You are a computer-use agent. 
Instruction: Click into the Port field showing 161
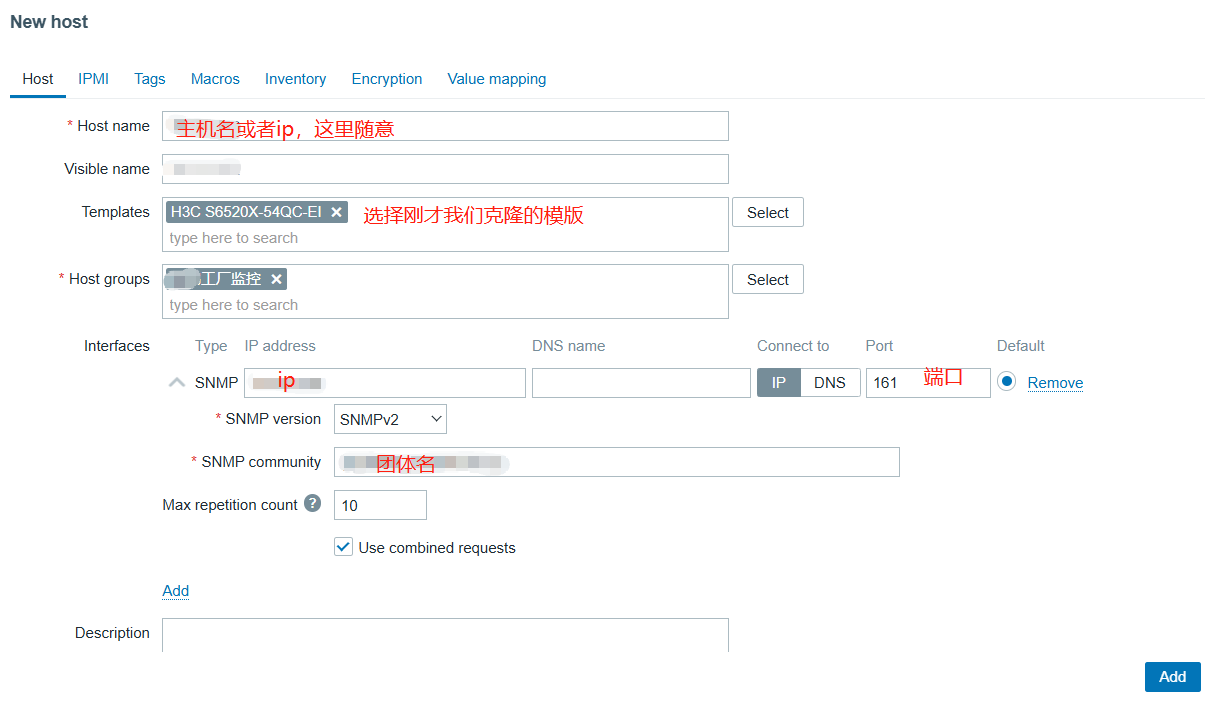[x=927, y=382]
